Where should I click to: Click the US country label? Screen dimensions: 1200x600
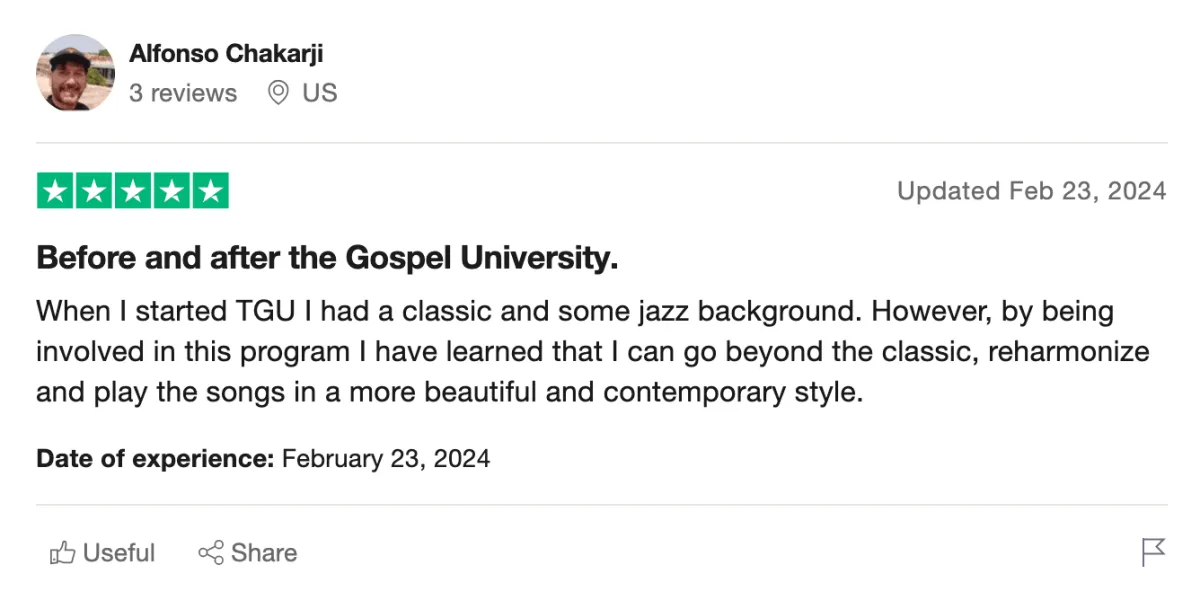[x=320, y=93]
